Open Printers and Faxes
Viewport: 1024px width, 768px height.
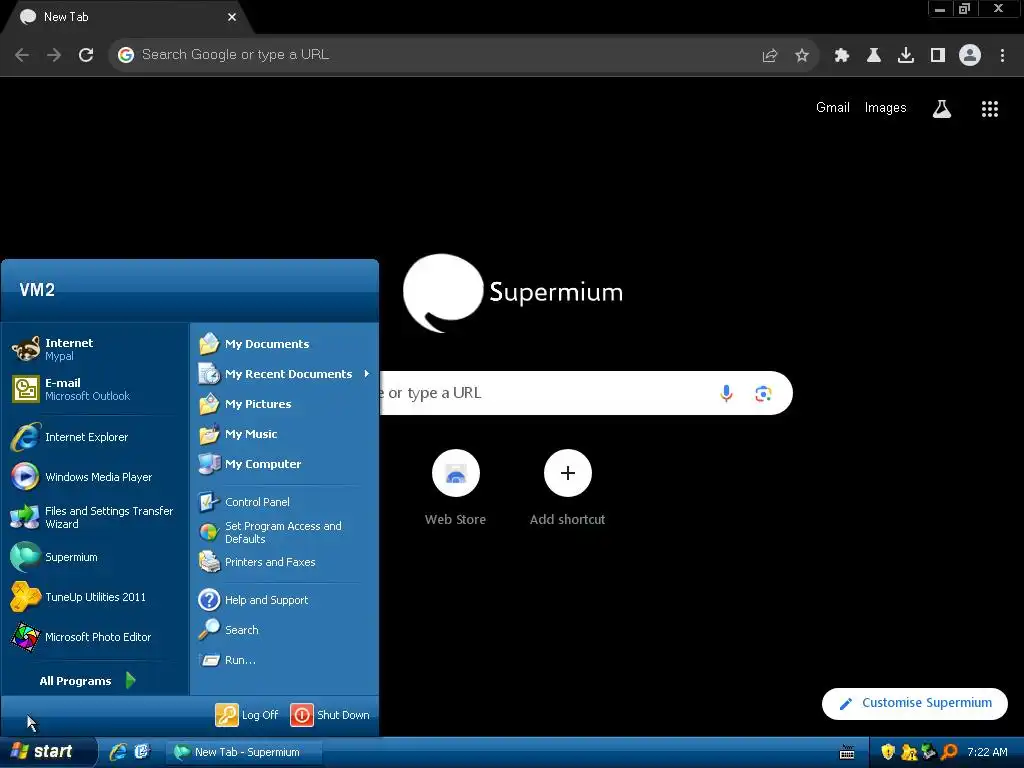pyautogui.click(x=285, y=562)
